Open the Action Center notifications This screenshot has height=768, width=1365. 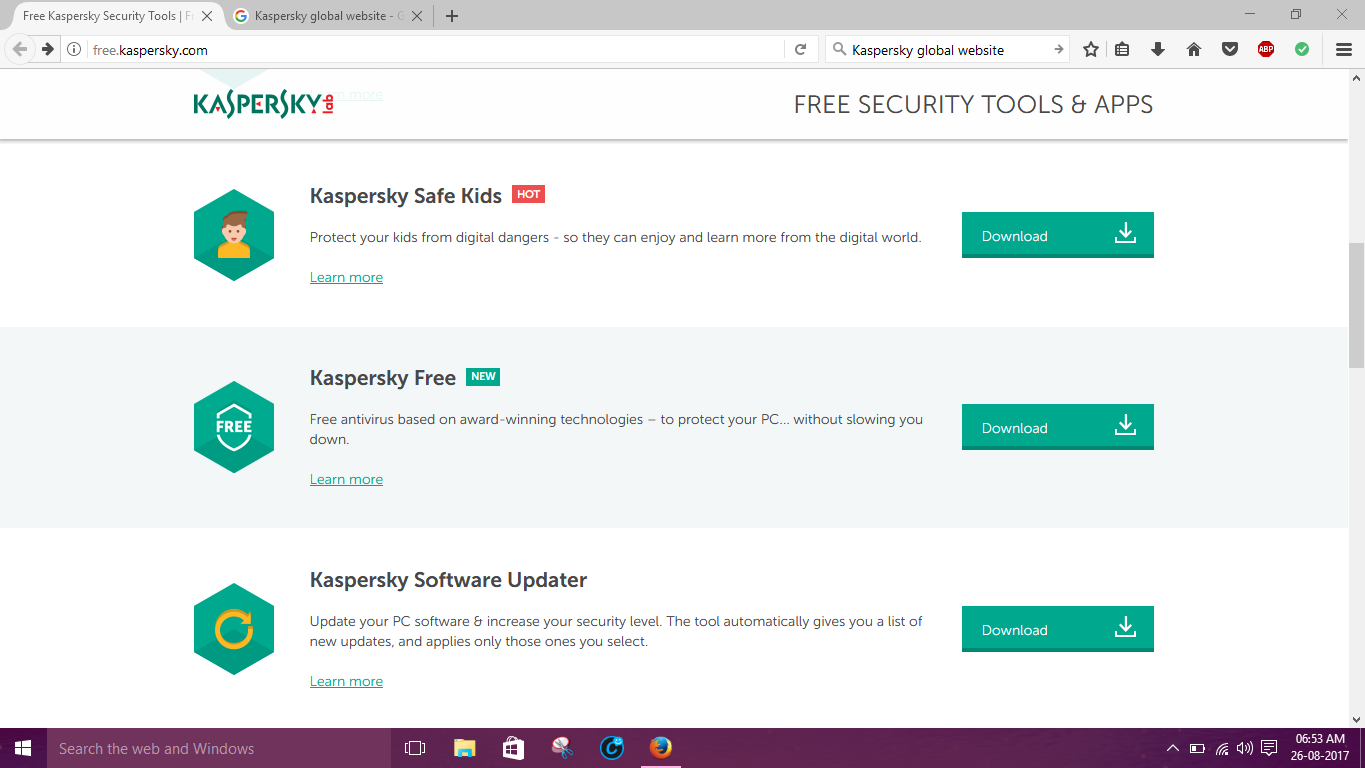pos(1269,748)
